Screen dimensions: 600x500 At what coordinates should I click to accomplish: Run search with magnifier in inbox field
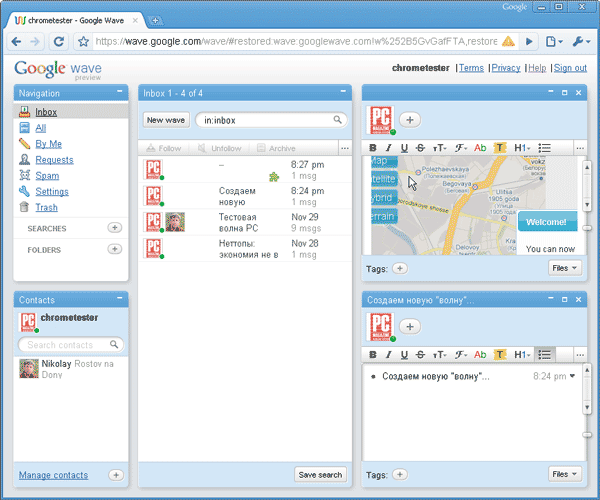[x=337, y=120]
